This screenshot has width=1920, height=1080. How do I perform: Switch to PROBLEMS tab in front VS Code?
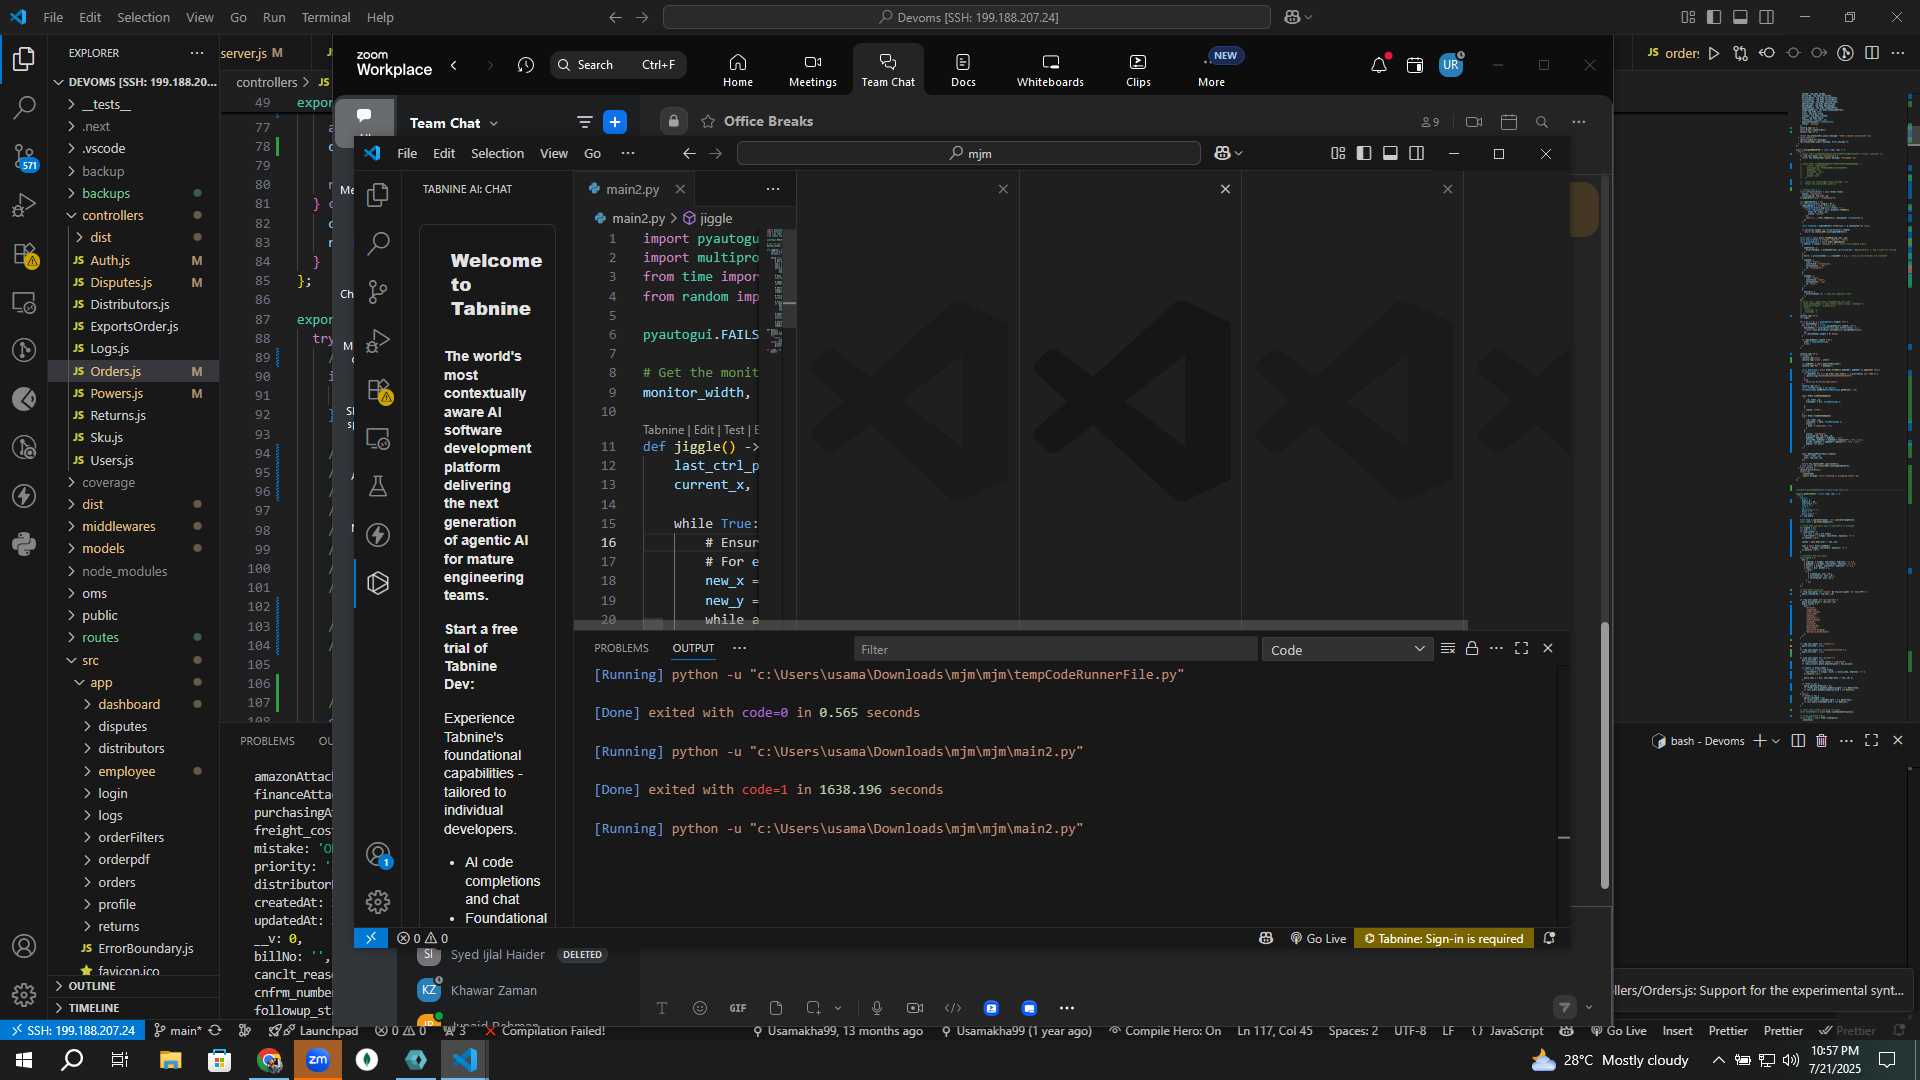(x=621, y=648)
